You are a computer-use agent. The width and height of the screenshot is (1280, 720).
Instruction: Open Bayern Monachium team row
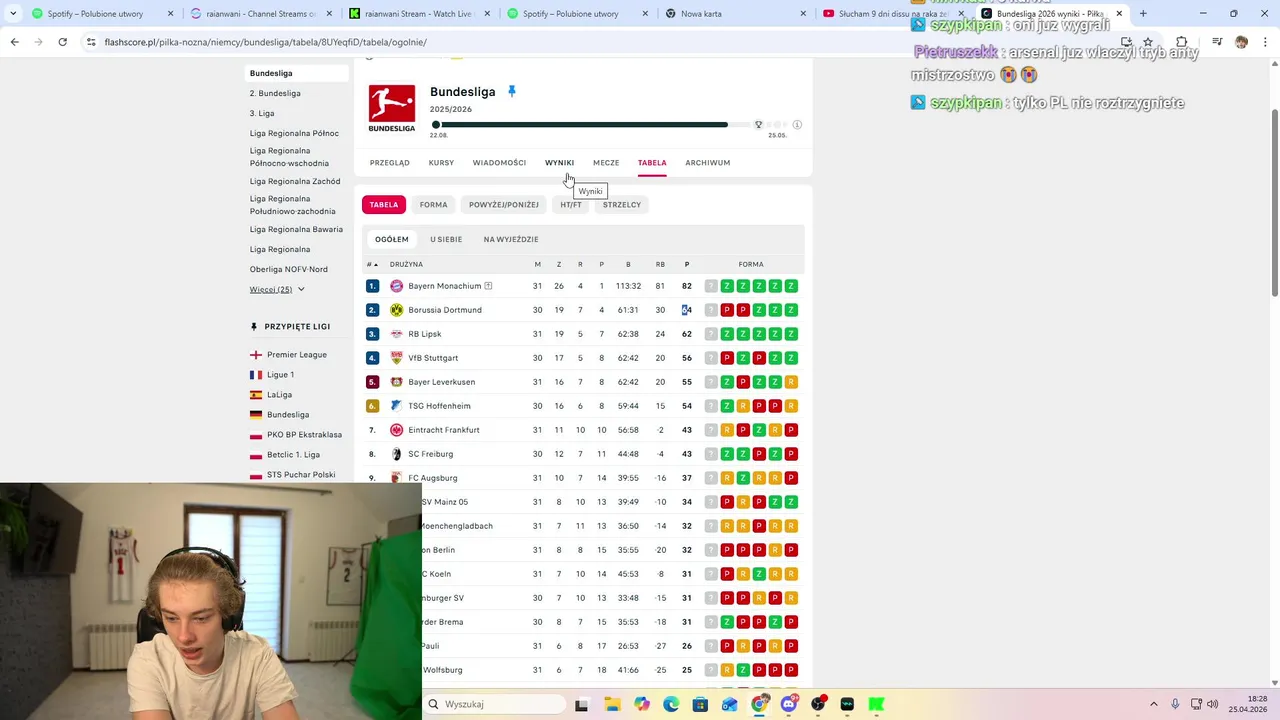583,286
